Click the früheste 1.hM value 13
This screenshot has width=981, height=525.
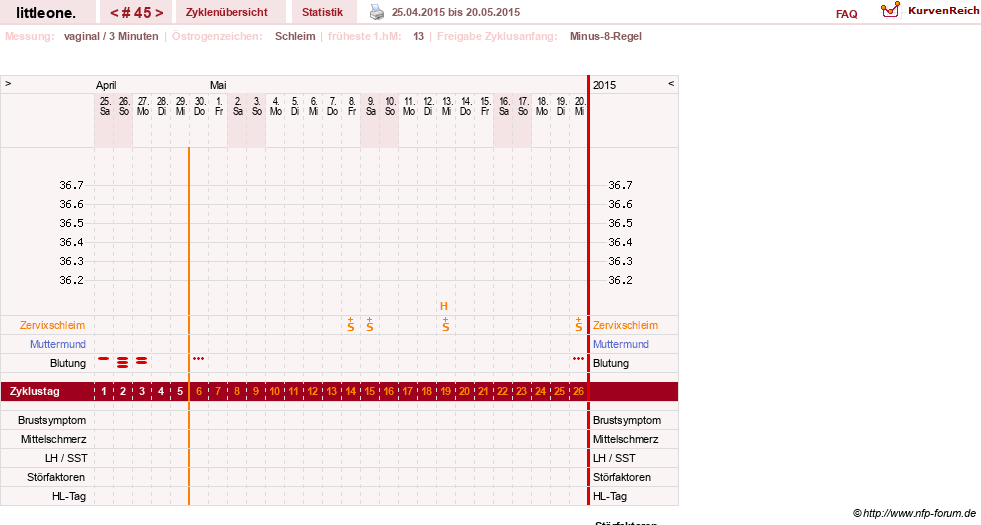(419, 36)
